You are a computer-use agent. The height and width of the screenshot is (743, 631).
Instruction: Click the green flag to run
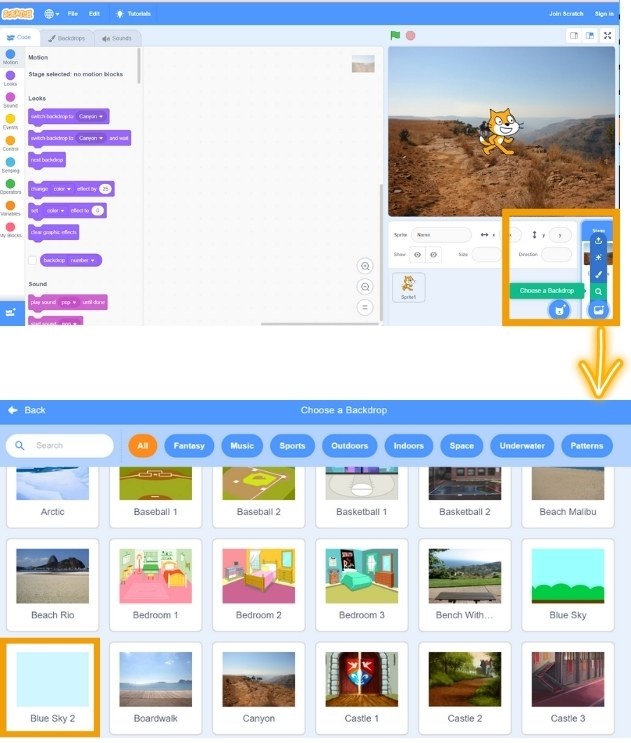[x=395, y=36]
